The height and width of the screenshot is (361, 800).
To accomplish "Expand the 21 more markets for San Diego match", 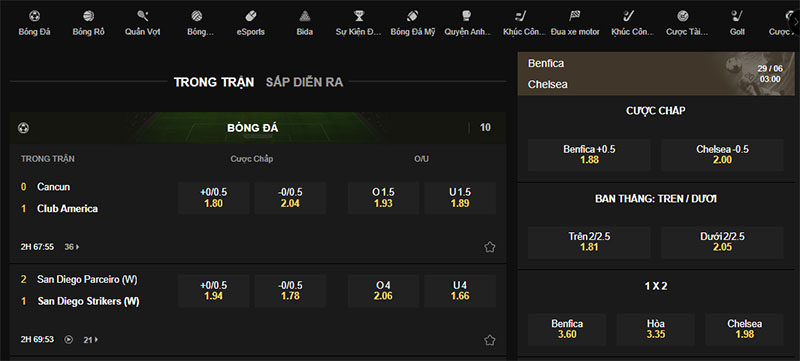I will (91, 339).
